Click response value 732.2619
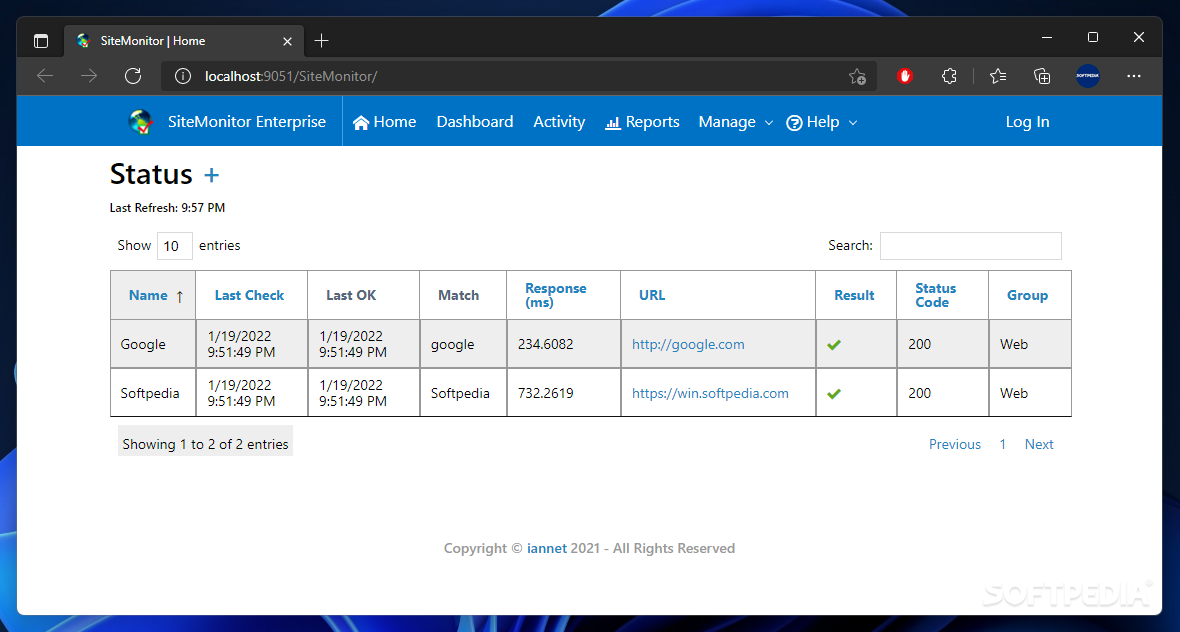Screen dimensions: 1180x632 (x=546, y=393)
